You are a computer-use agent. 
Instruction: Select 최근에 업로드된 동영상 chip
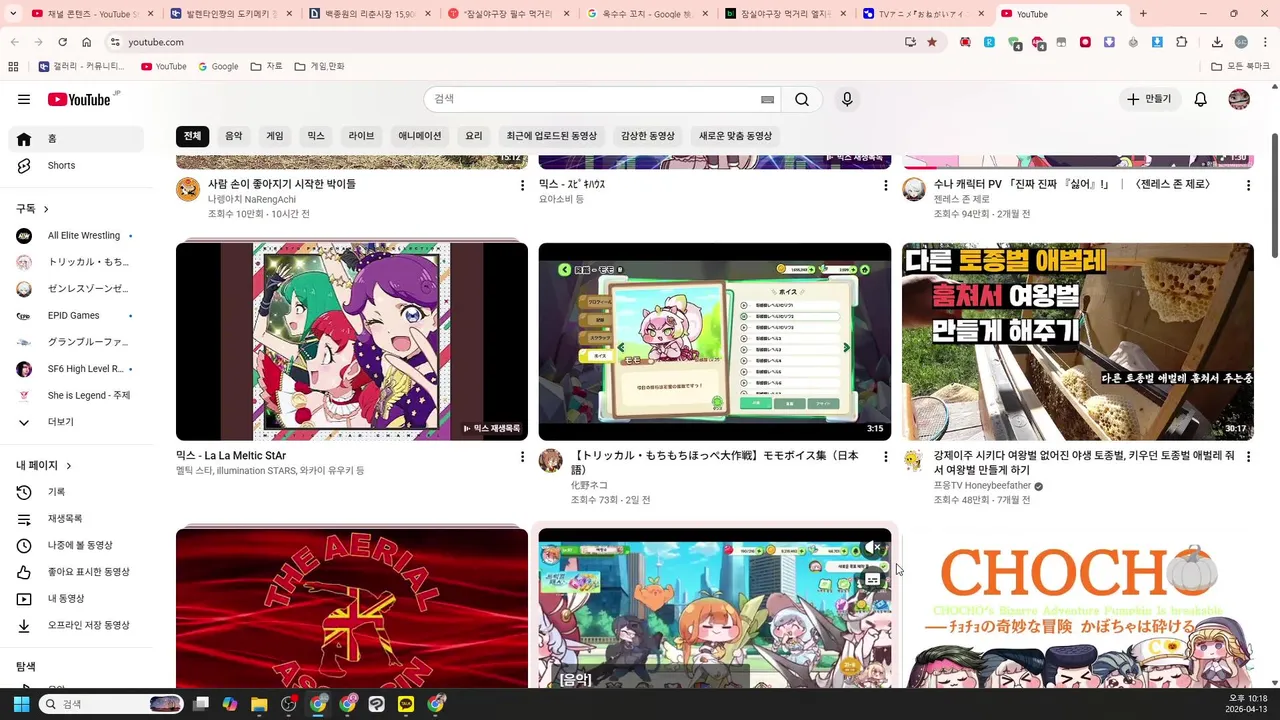(552, 136)
